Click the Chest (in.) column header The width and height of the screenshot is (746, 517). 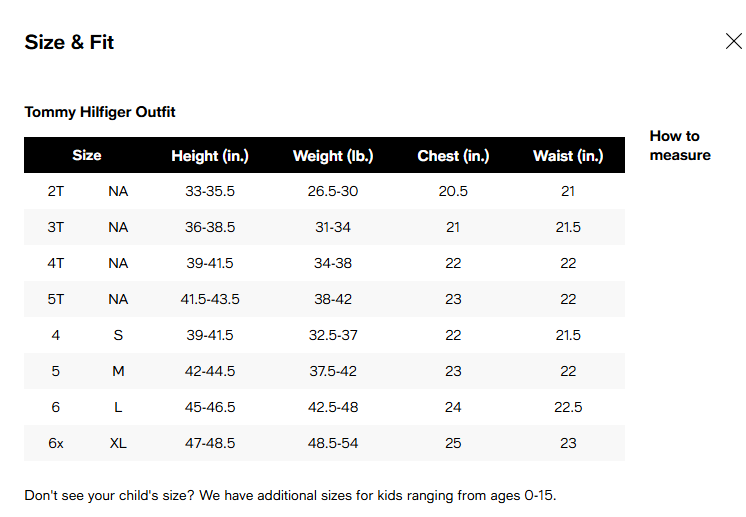pyautogui.click(x=453, y=156)
